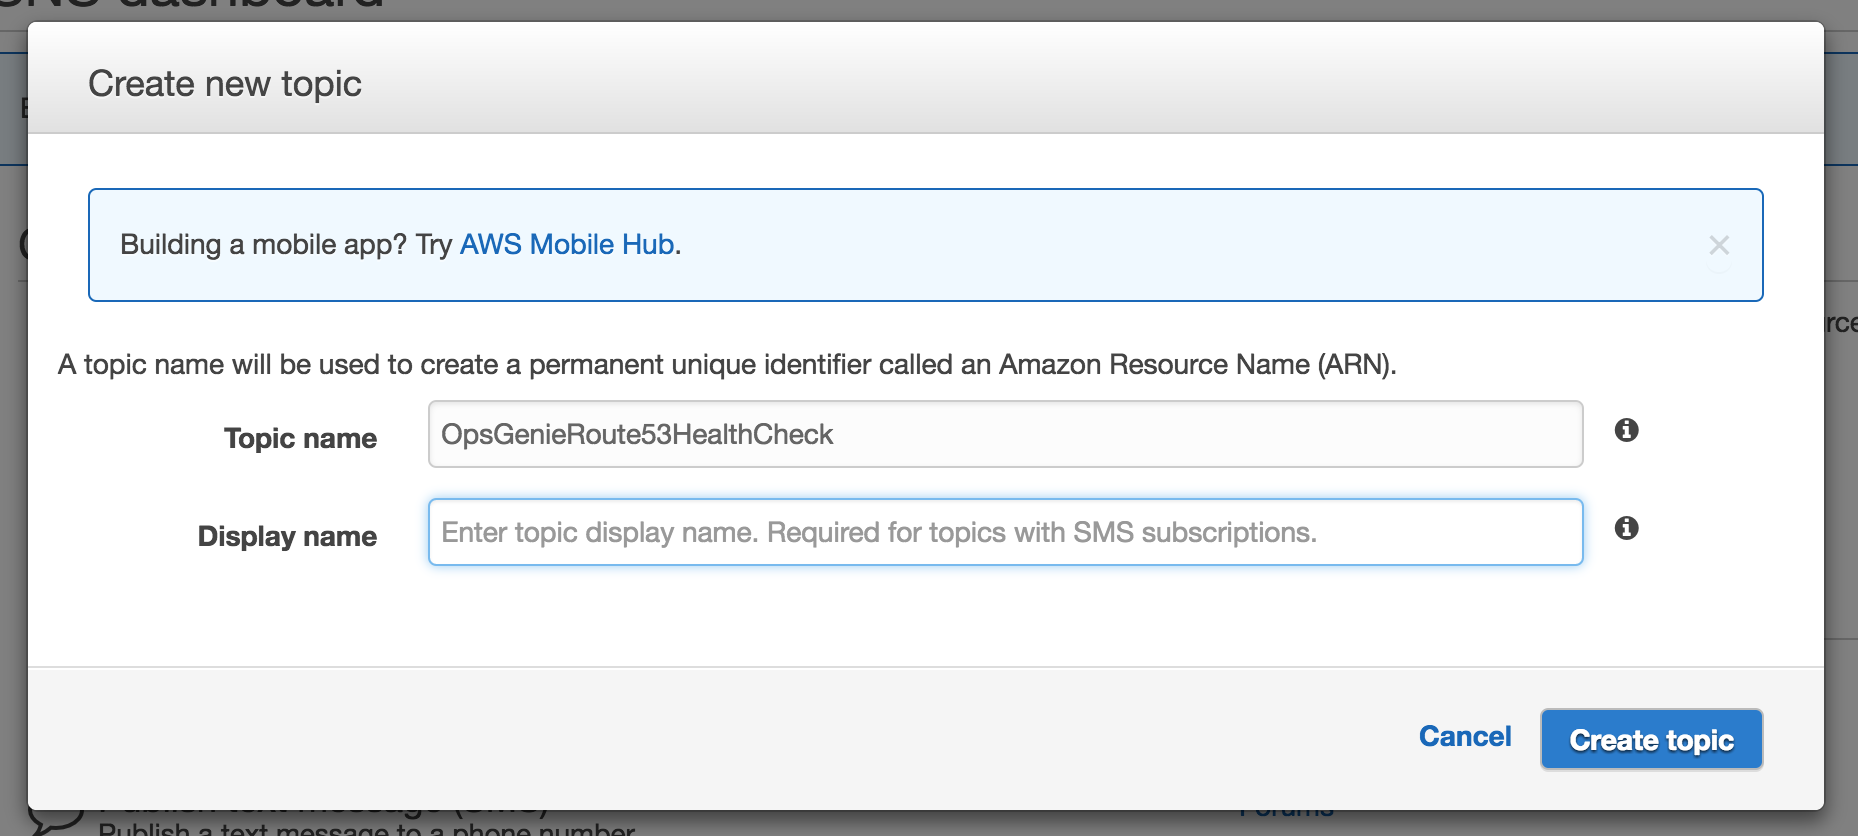Click the dimmed overlay right of dialog
The width and height of the screenshot is (1858, 836).
(1841, 480)
